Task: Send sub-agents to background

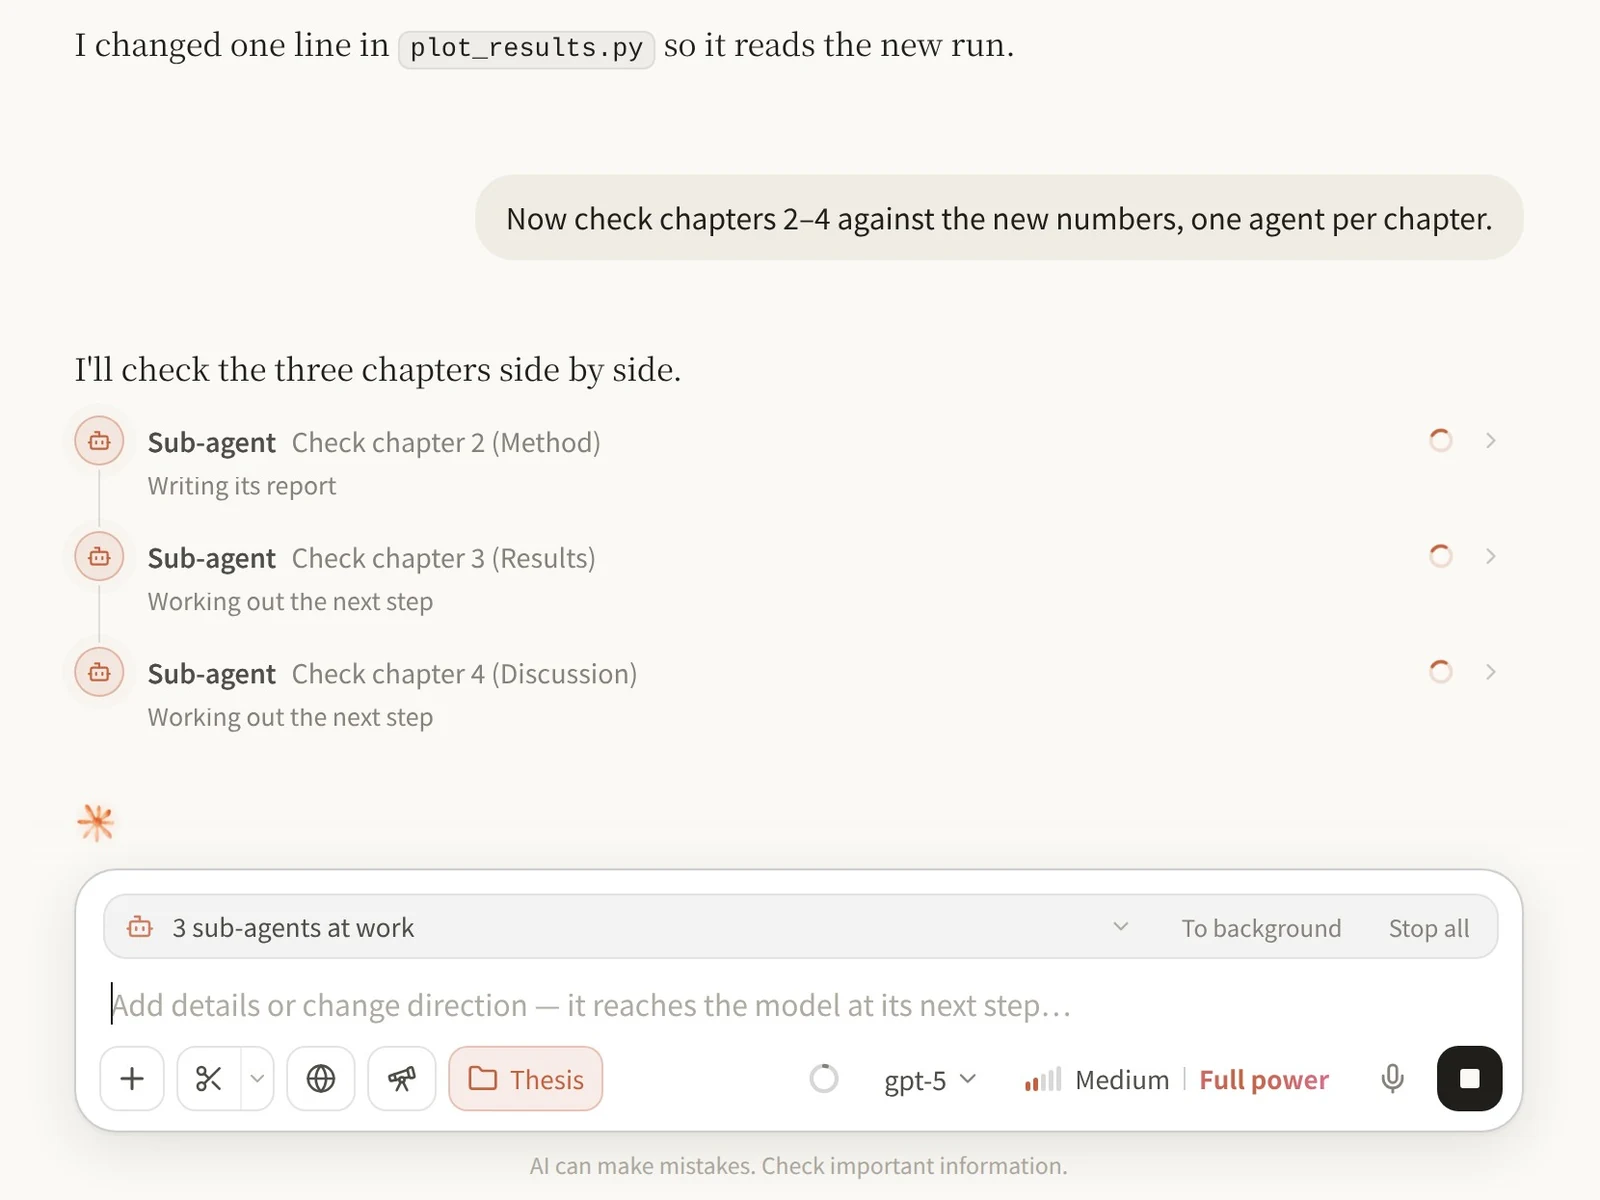Action: tap(1261, 928)
